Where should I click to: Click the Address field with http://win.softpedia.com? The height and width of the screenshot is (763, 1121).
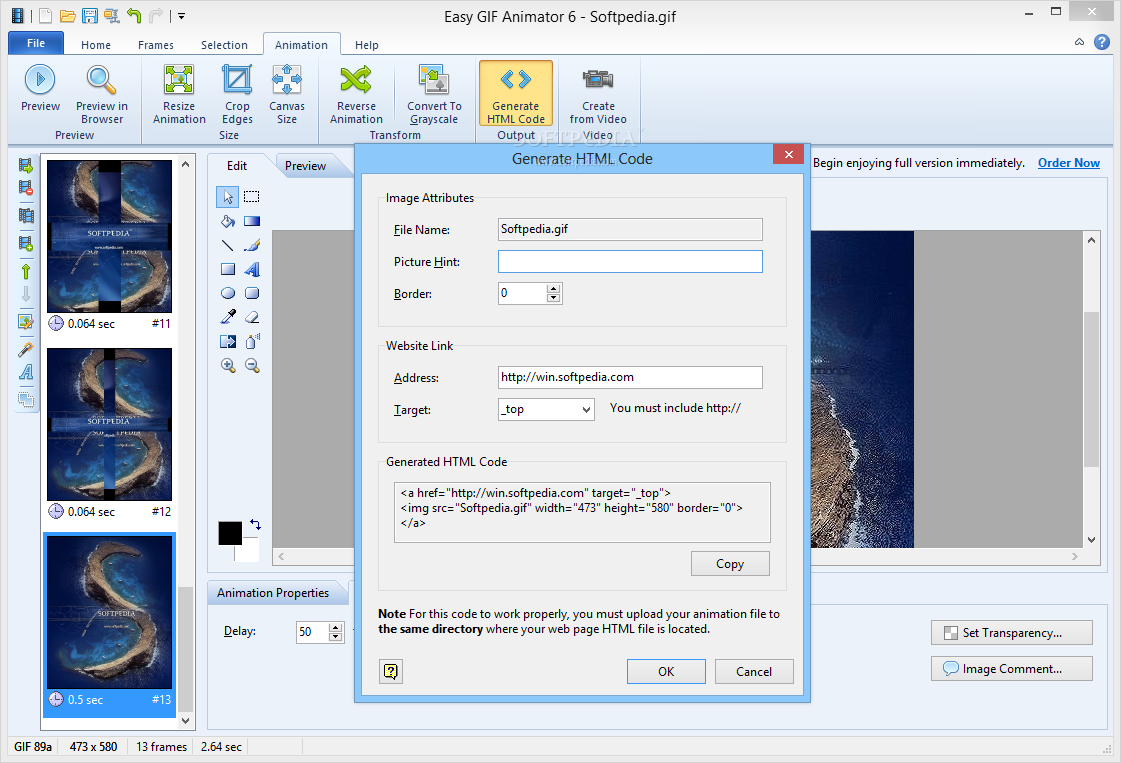click(630, 378)
